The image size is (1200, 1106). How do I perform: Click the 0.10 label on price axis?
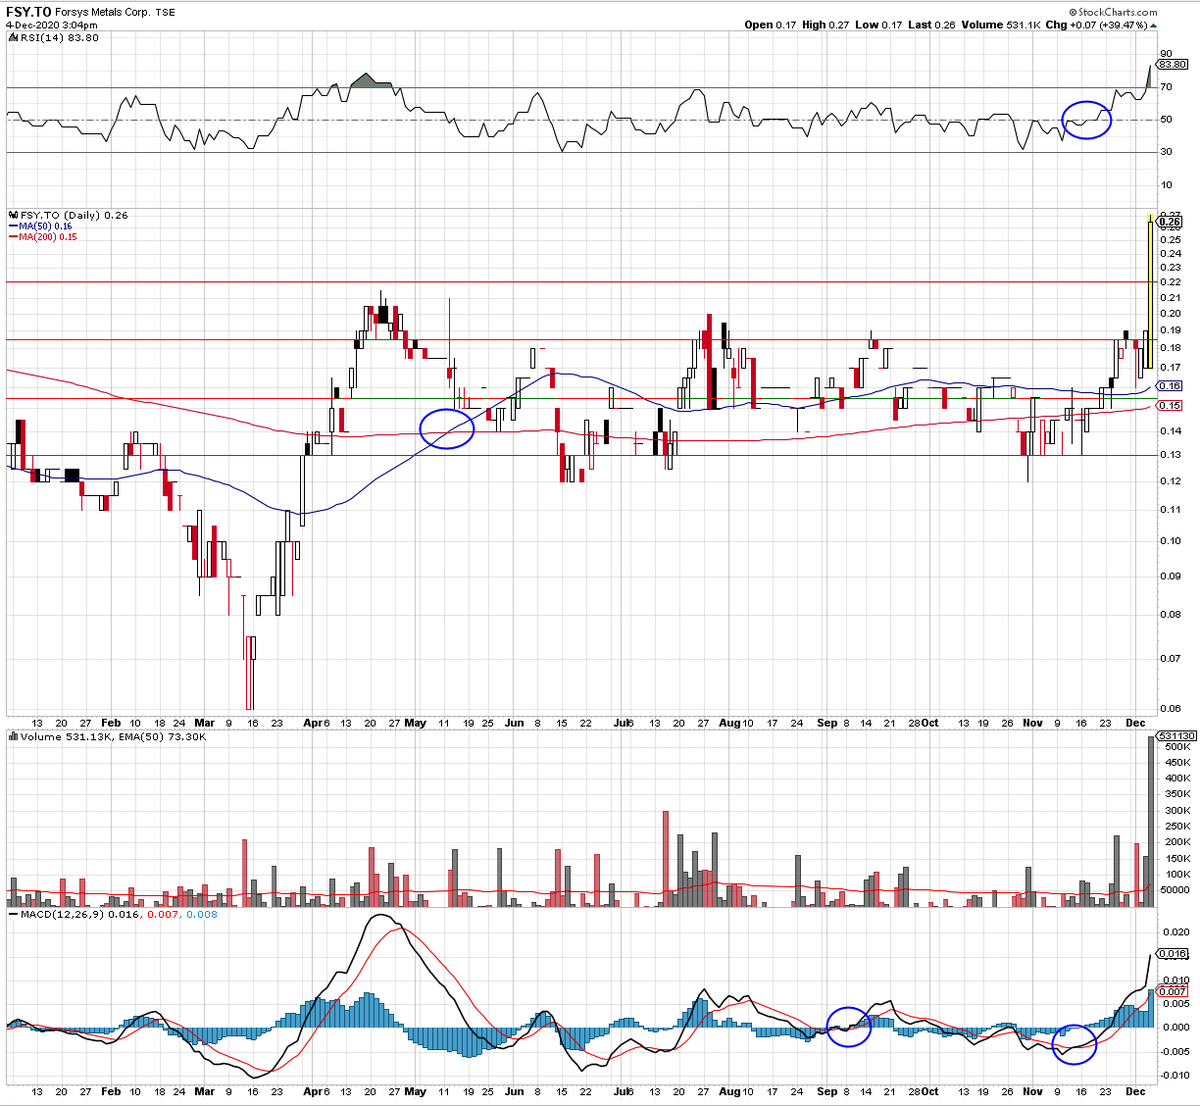(1170, 541)
